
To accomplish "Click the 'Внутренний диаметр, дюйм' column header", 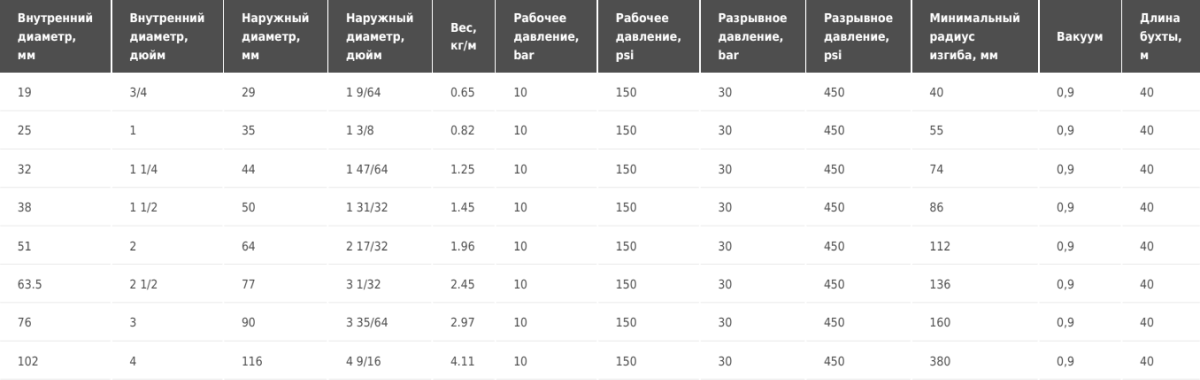I will click(x=169, y=37).
